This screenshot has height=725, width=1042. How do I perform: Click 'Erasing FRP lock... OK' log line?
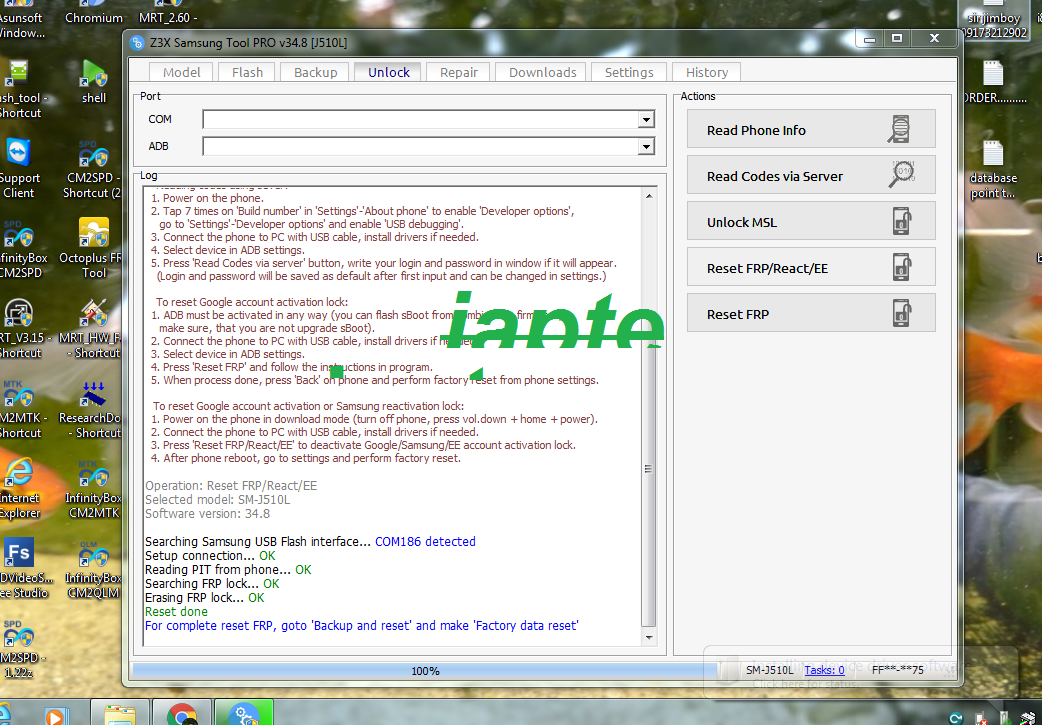205,597
